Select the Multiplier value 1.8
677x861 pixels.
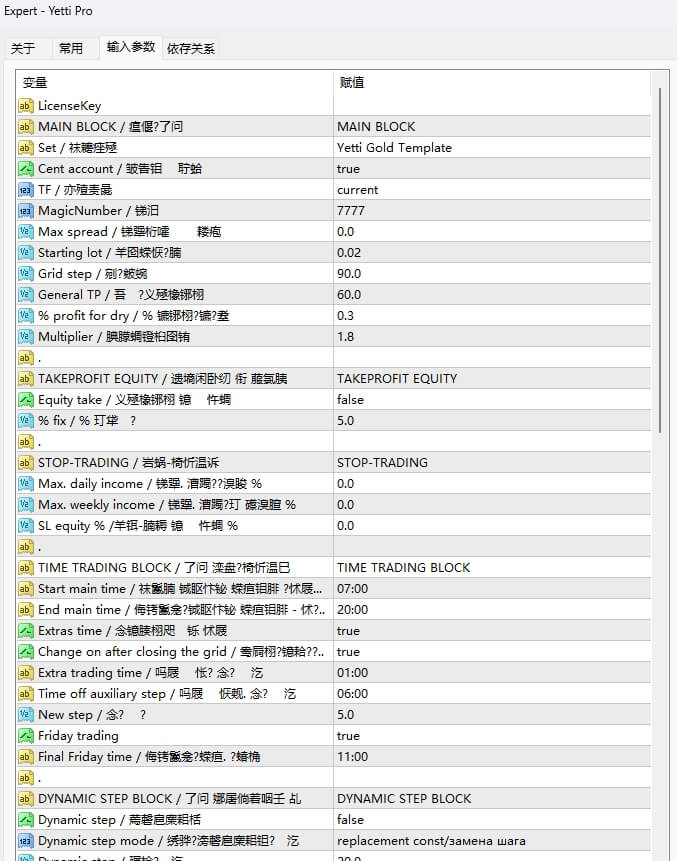point(492,337)
